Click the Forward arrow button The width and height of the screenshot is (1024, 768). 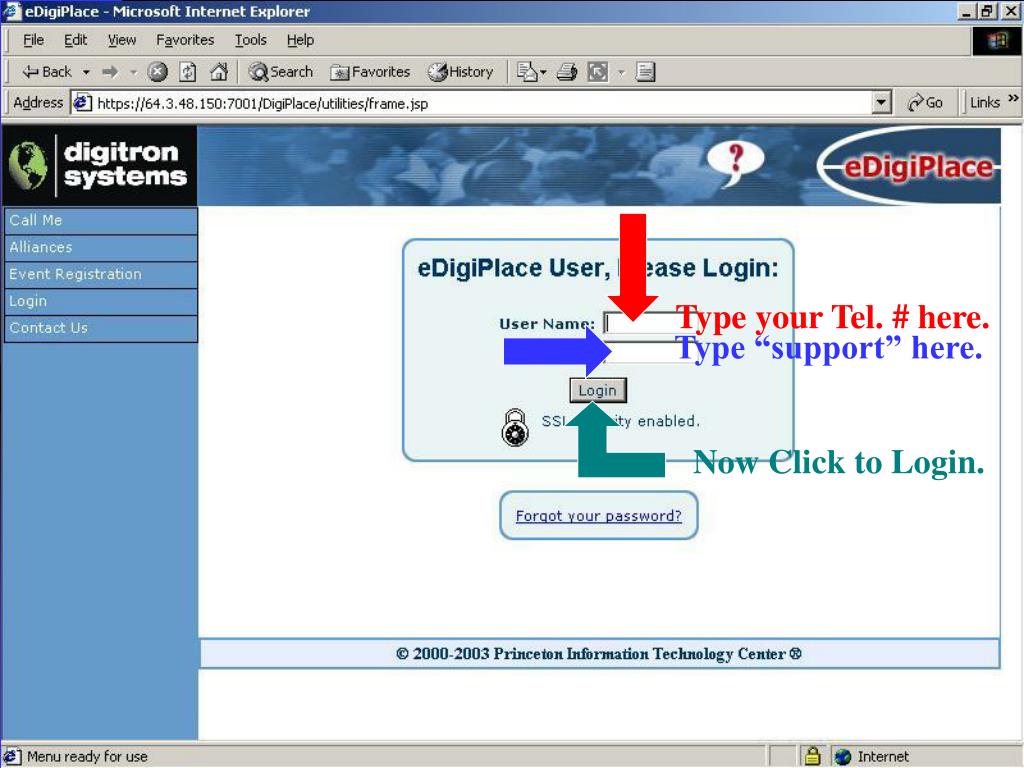[x=110, y=72]
